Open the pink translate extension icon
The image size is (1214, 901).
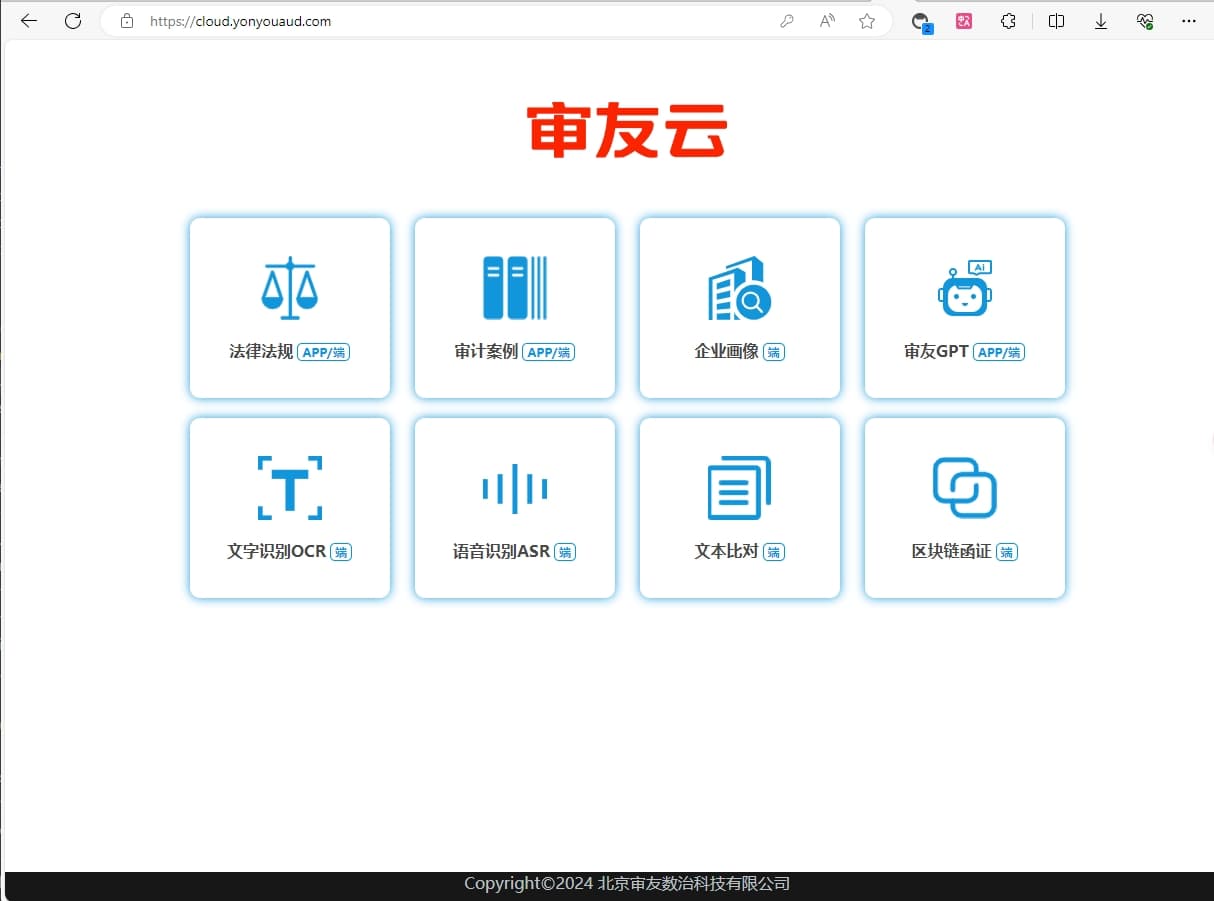coord(963,21)
